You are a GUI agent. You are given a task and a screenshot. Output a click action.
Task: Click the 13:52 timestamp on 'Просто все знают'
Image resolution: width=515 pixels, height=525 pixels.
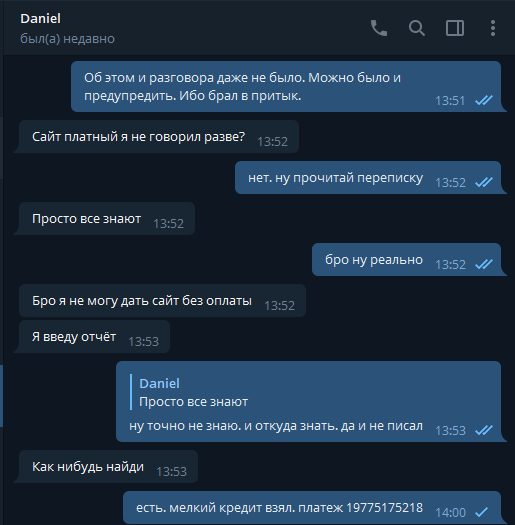tap(168, 224)
